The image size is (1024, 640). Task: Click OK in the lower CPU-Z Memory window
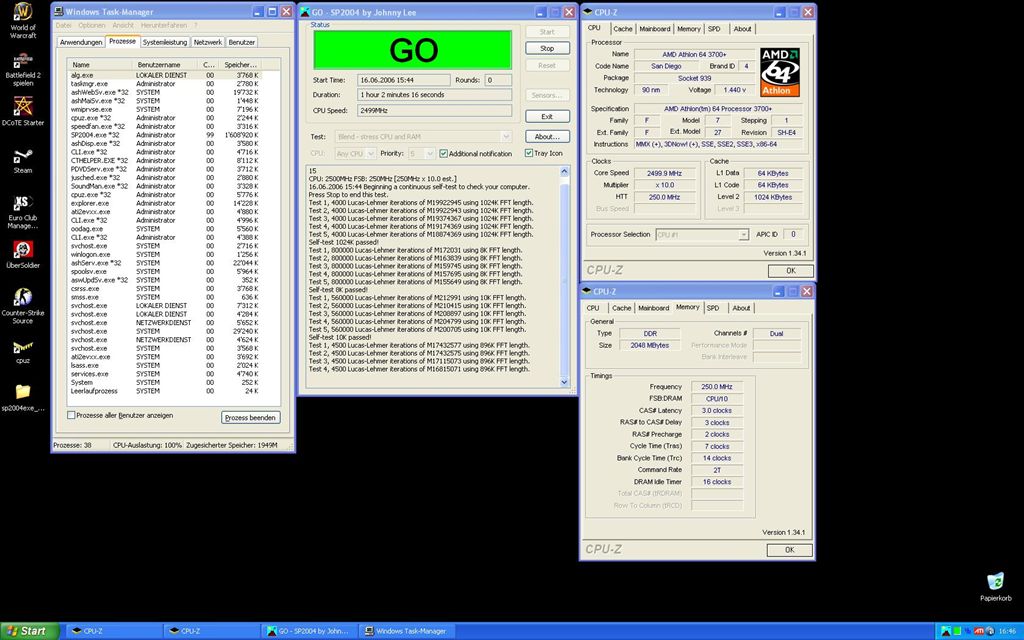(790, 550)
